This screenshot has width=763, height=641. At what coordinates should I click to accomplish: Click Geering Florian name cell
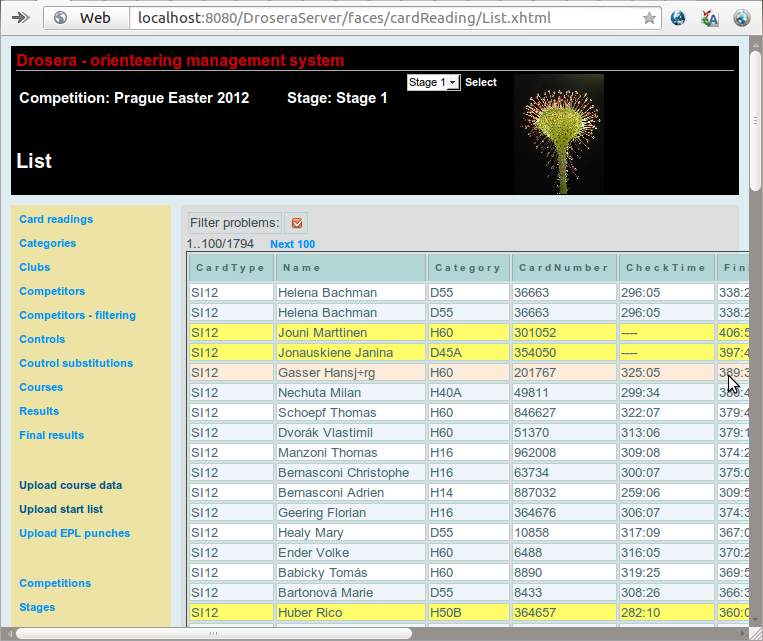(350, 513)
